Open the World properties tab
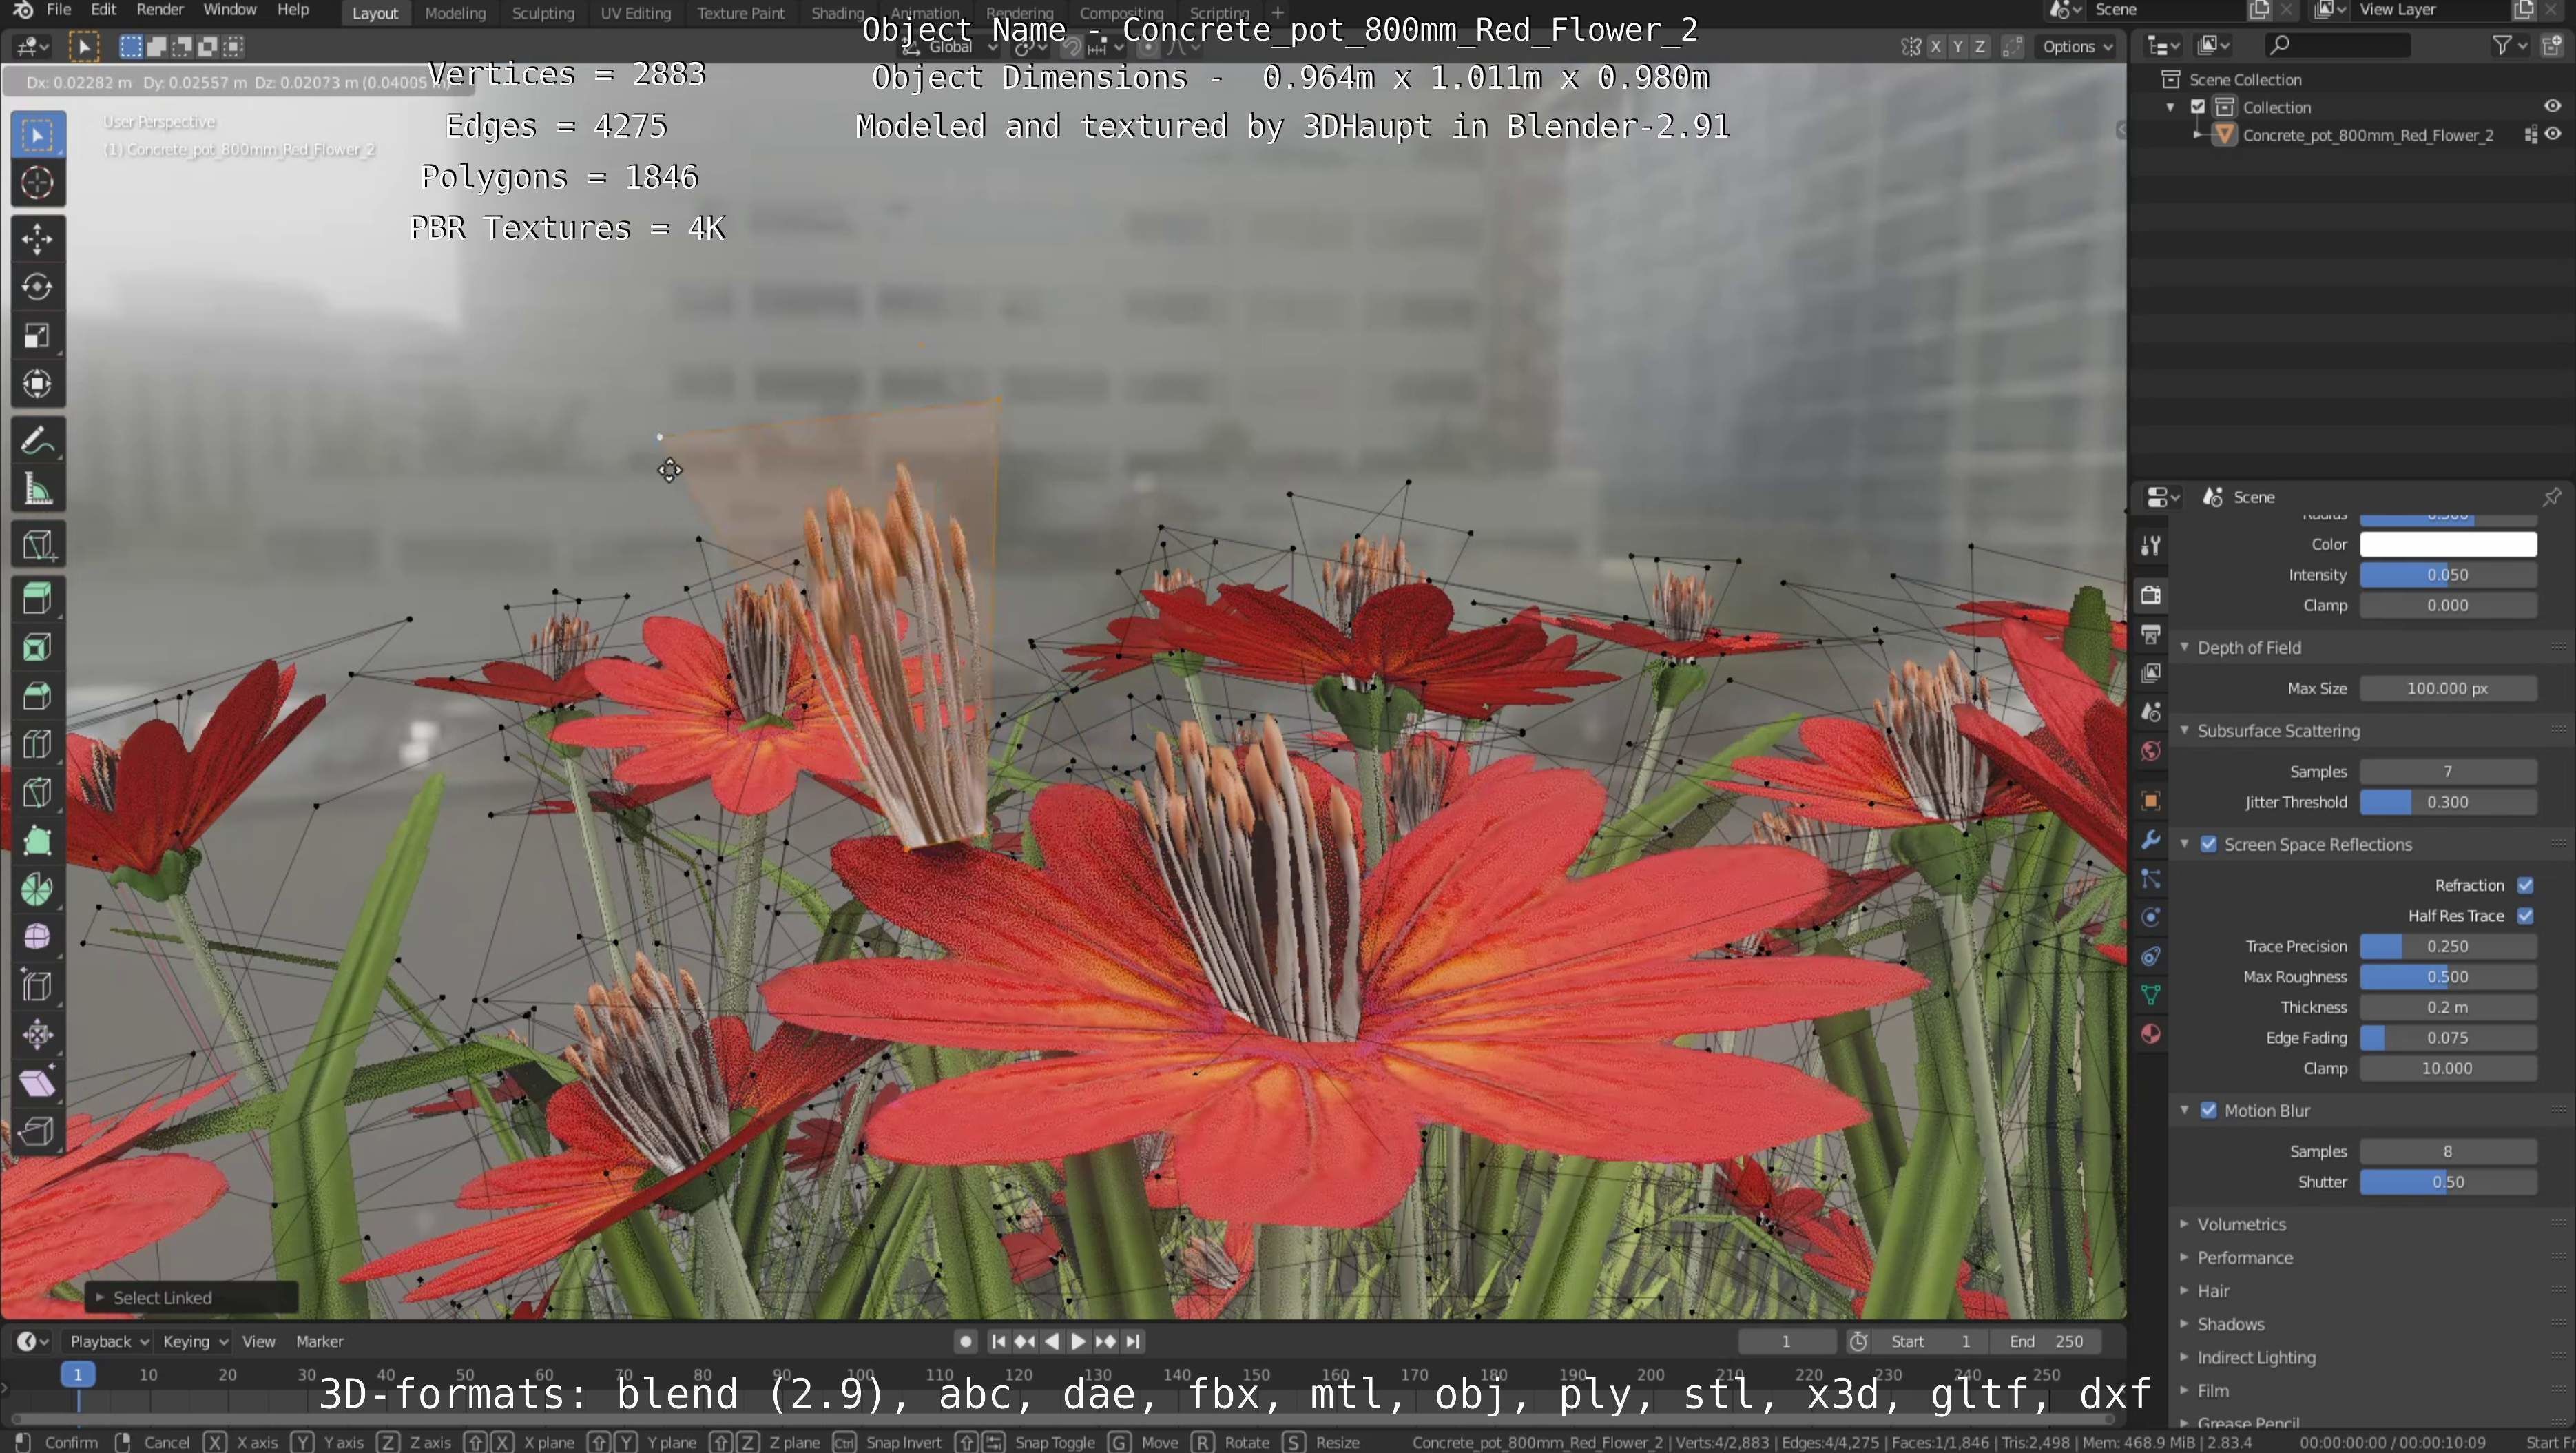Image resolution: width=2576 pixels, height=1453 pixels. coord(2151,752)
